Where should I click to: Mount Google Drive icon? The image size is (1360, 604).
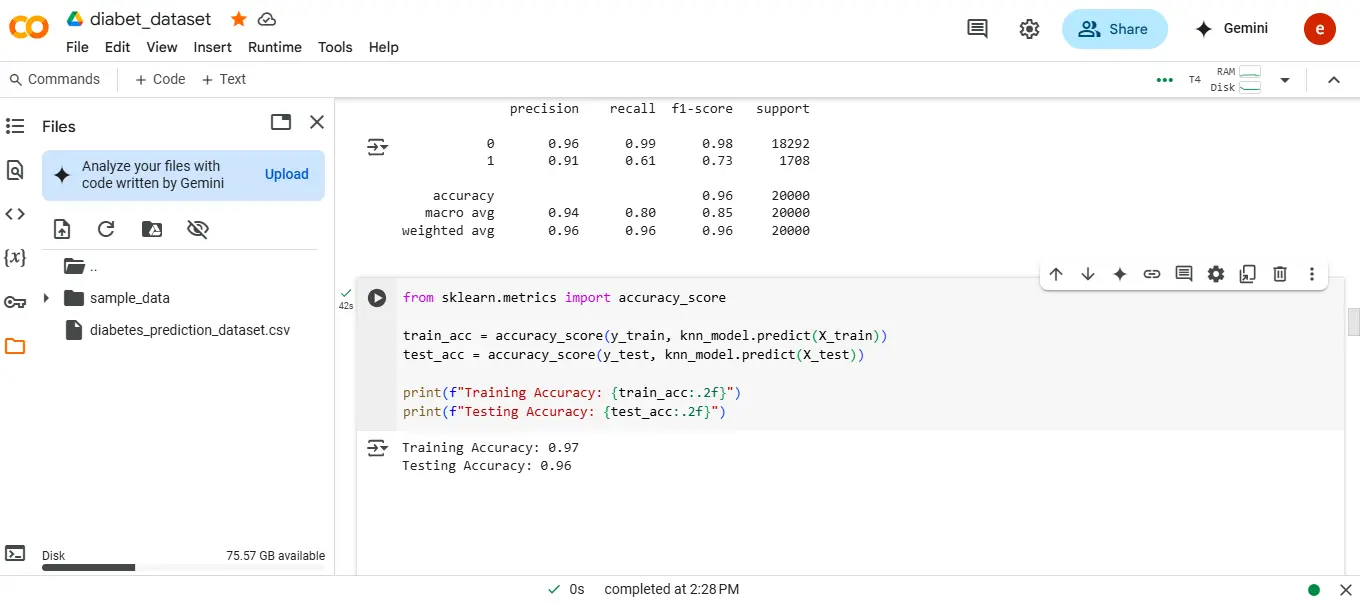(x=152, y=229)
